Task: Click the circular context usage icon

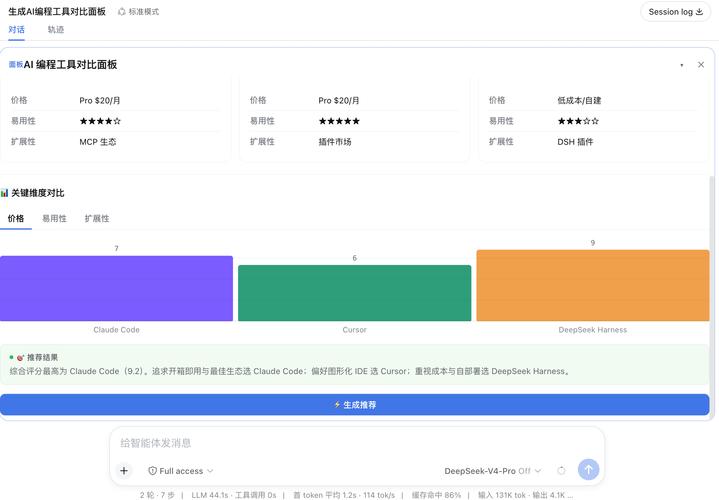Action: [x=561, y=471]
